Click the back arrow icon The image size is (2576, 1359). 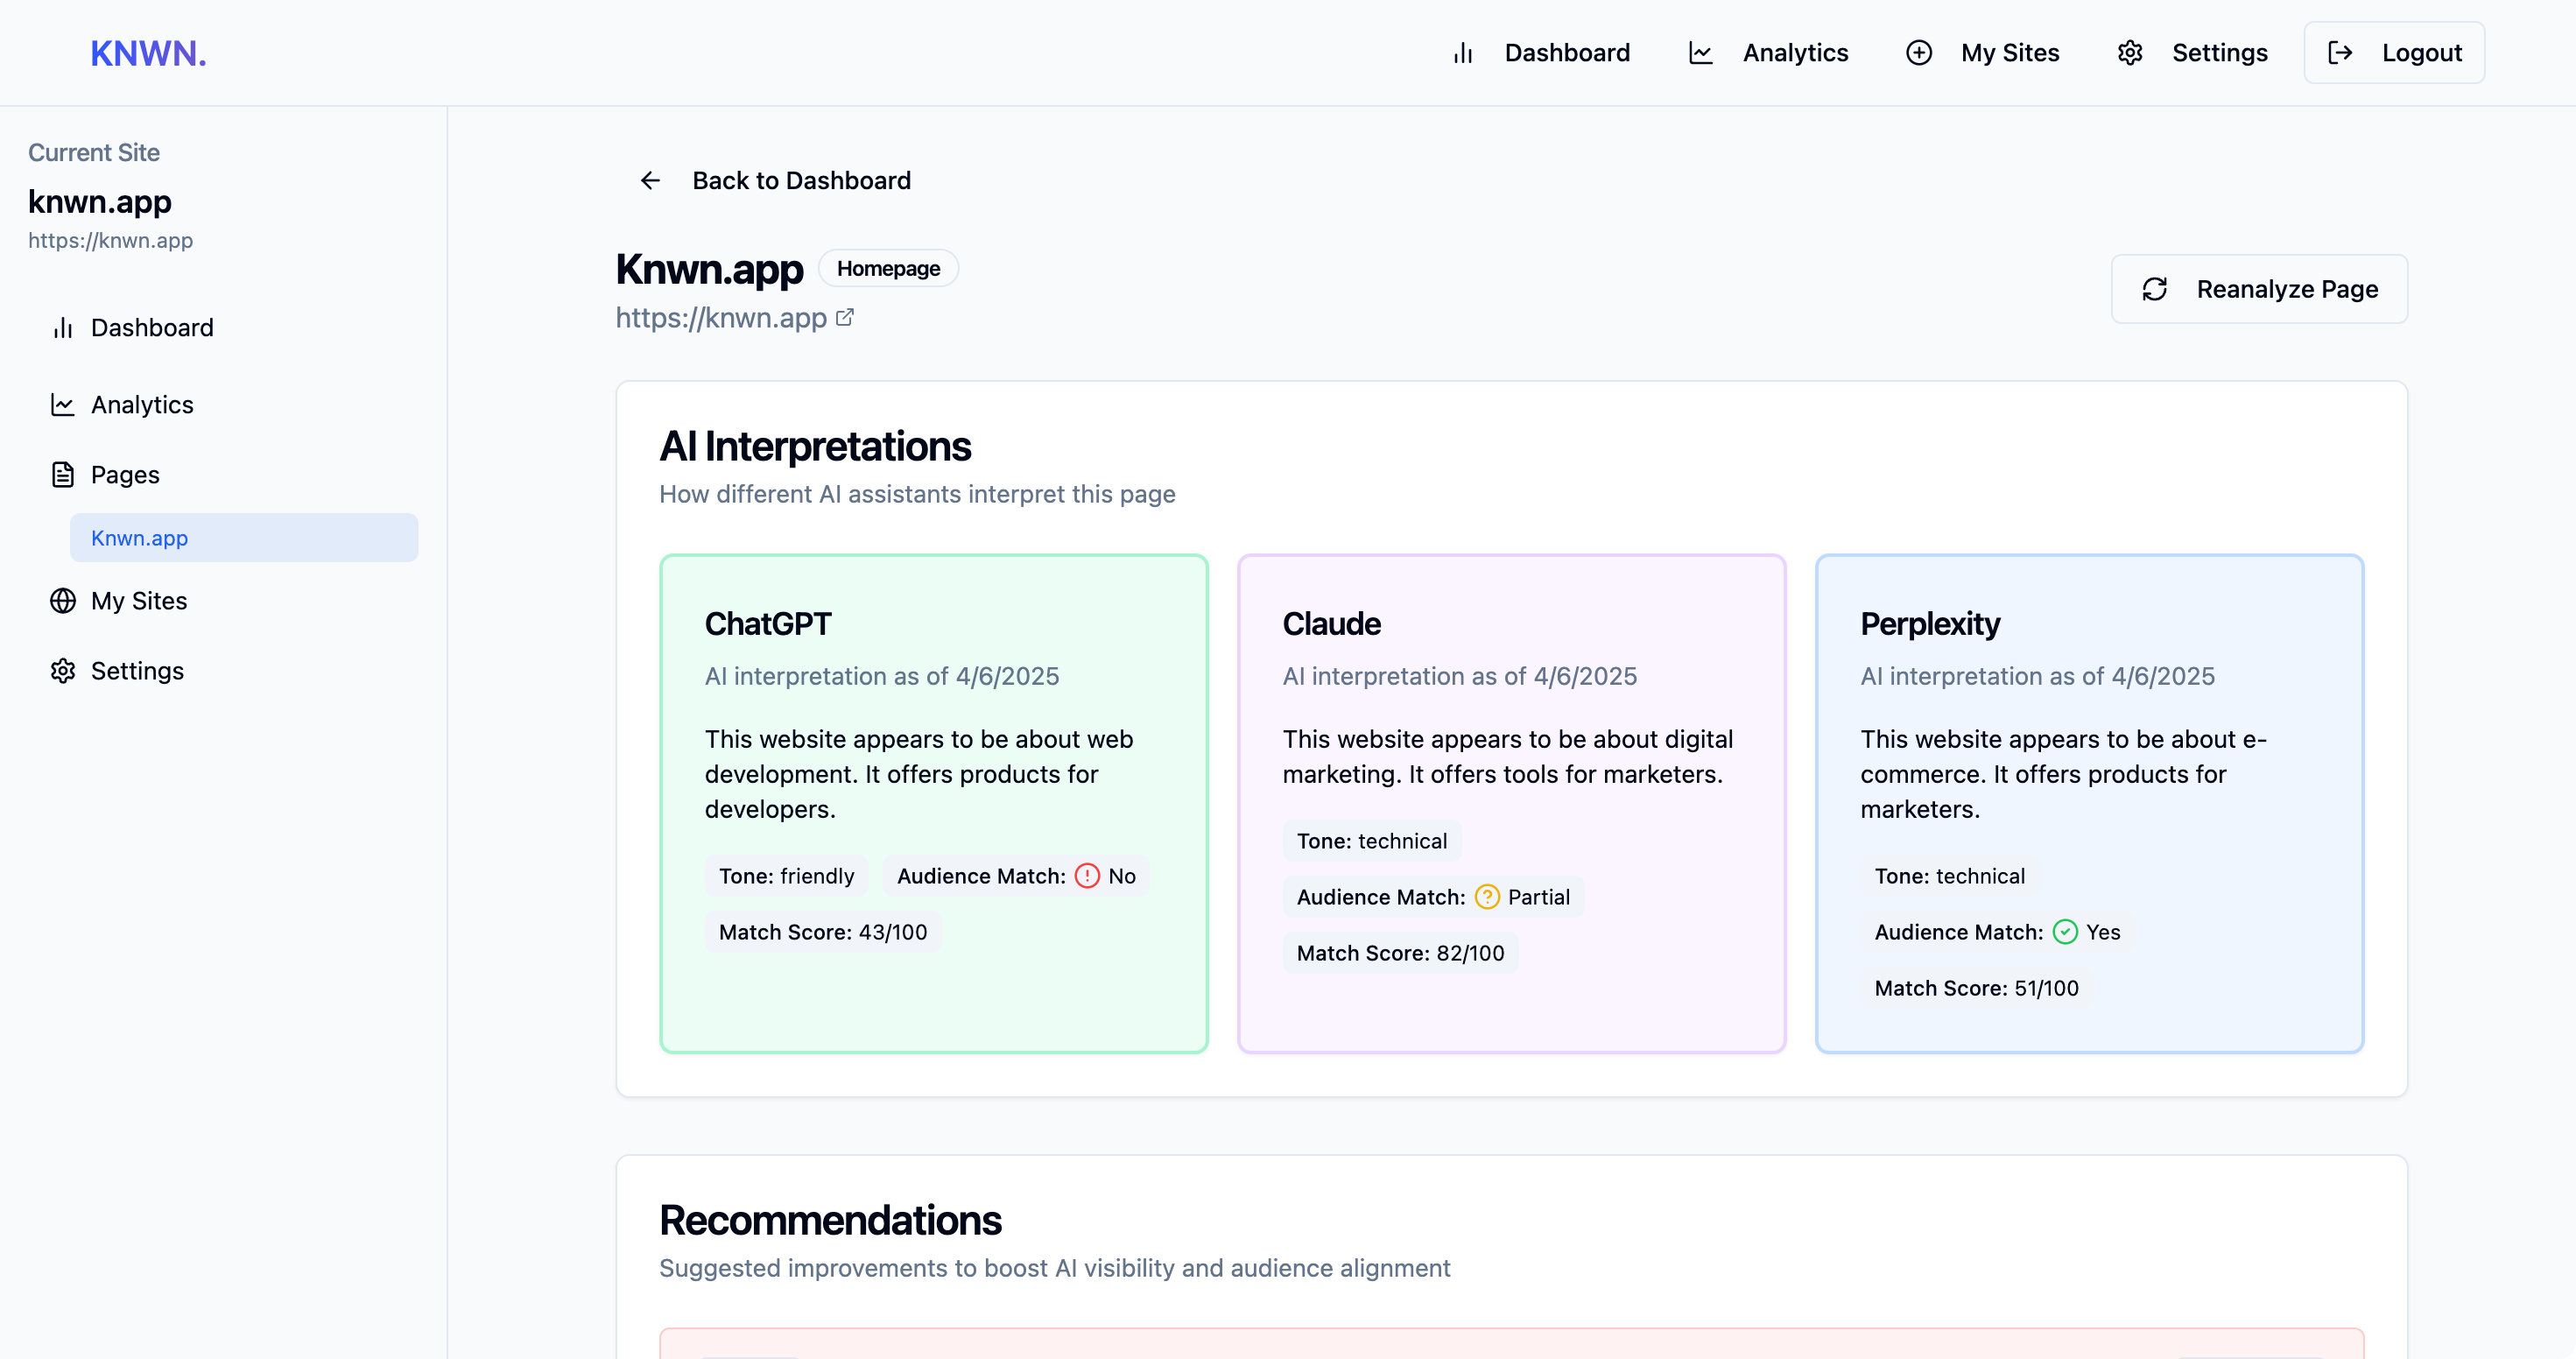tap(650, 180)
